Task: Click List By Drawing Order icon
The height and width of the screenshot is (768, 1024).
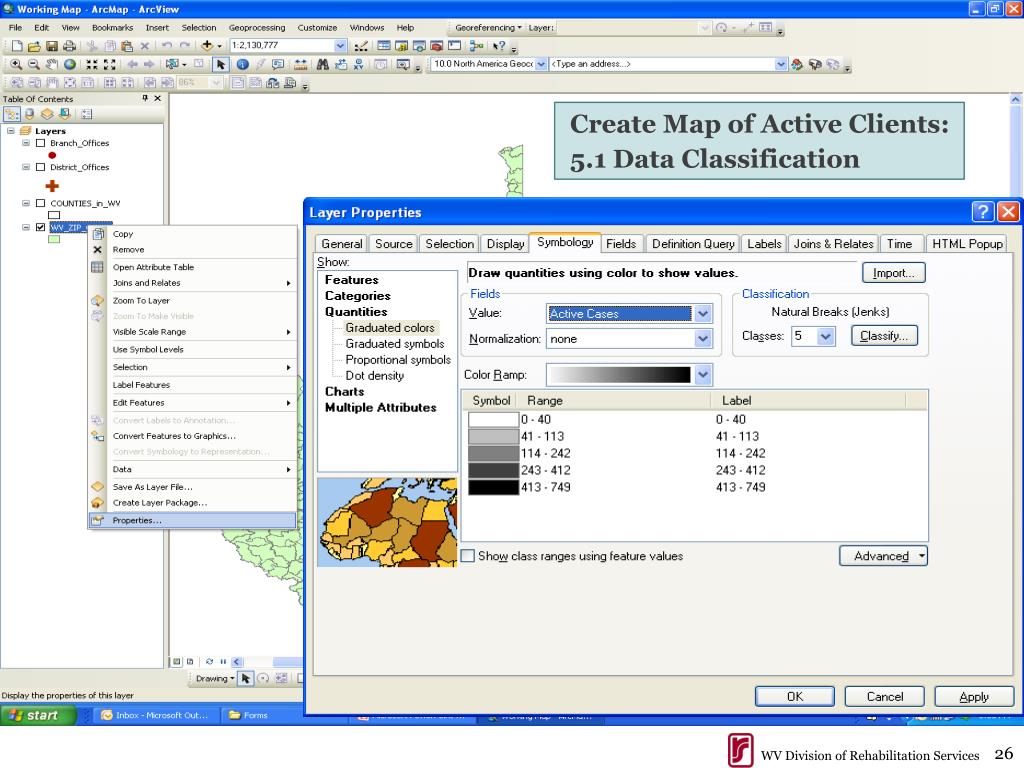Action: 12,114
